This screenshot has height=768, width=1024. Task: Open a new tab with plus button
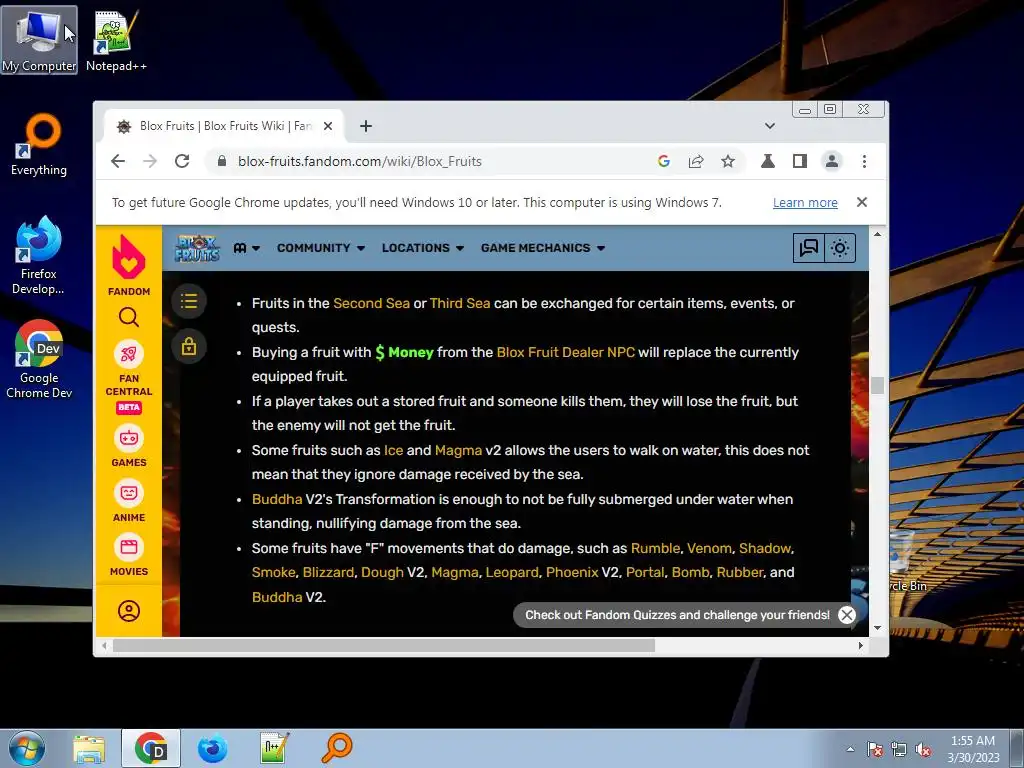click(x=366, y=126)
